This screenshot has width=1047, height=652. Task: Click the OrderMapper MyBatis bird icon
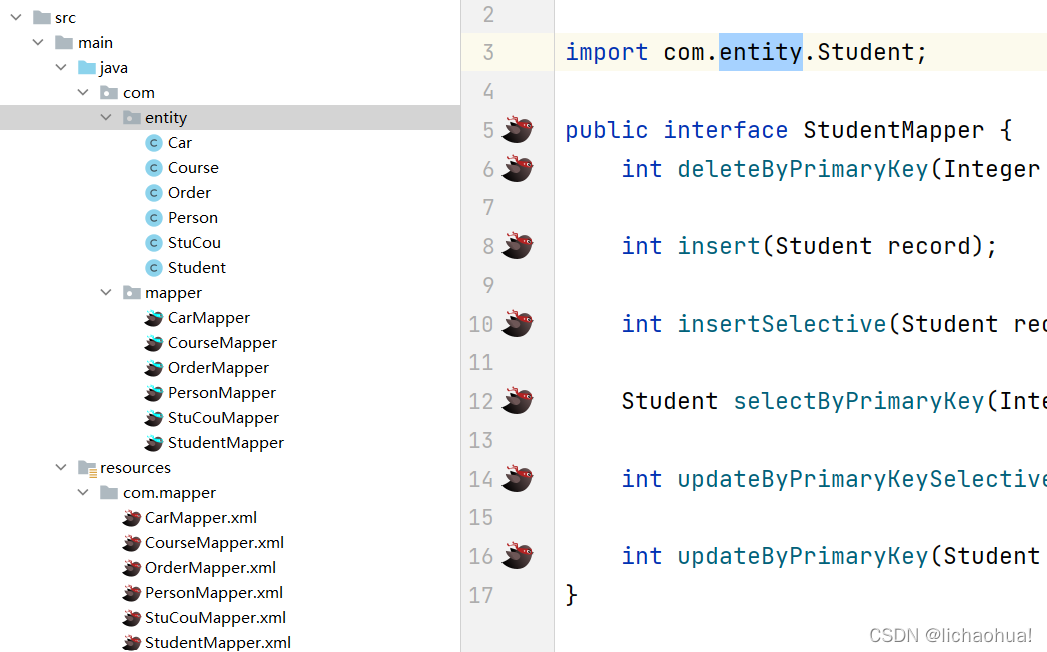[154, 368]
